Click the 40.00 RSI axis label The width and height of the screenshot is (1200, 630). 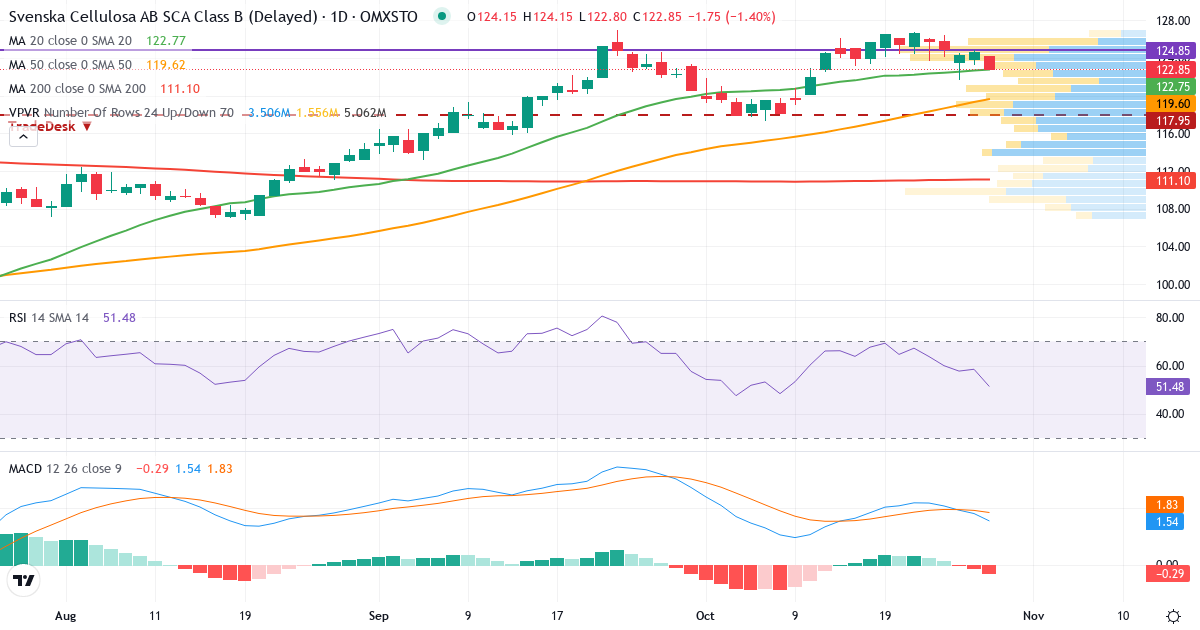tap(1169, 414)
